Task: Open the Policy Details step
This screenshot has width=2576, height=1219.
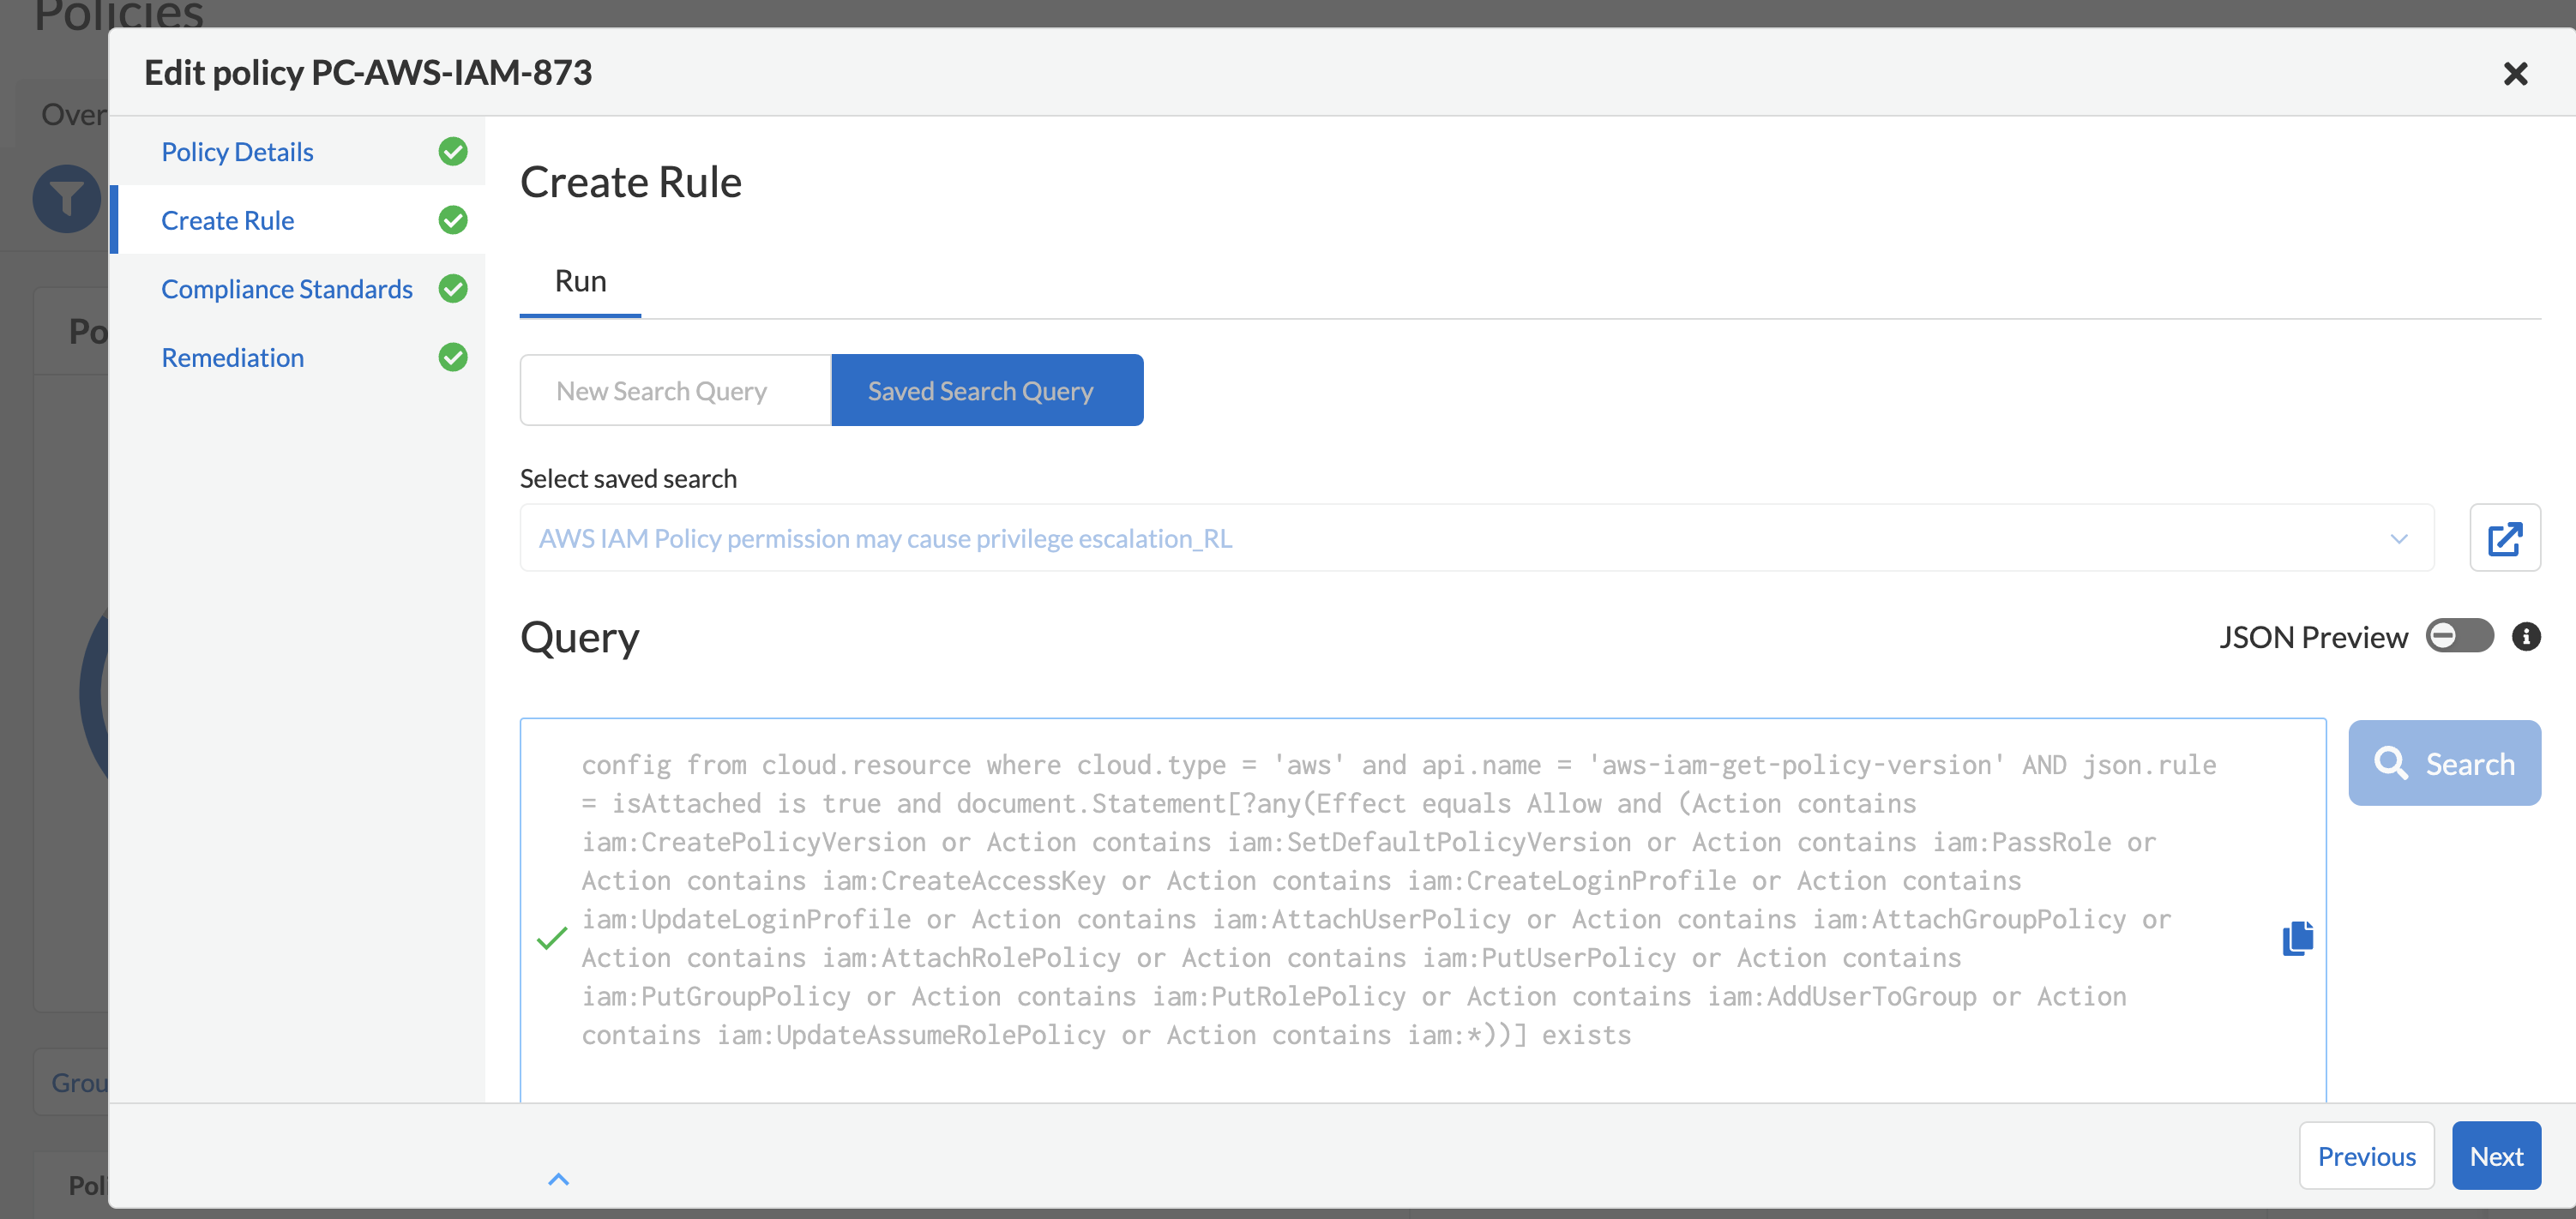Action: click(x=237, y=151)
